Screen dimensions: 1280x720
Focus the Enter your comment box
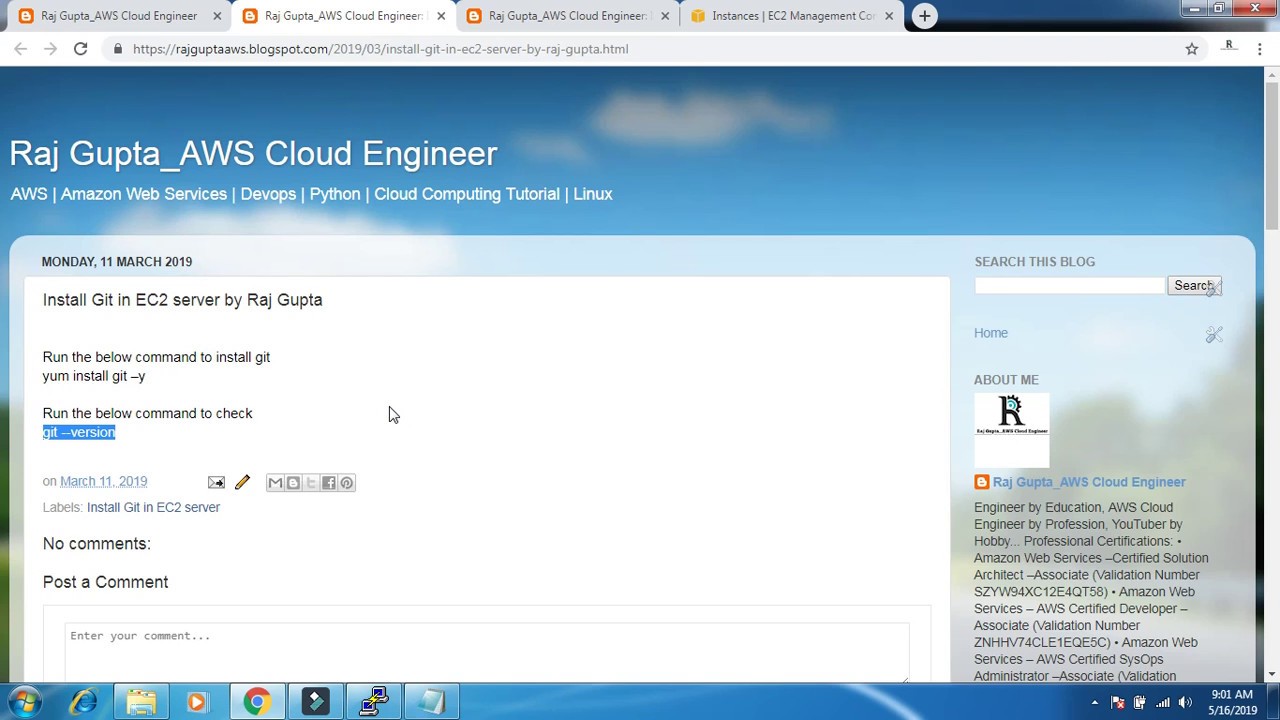coord(487,653)
